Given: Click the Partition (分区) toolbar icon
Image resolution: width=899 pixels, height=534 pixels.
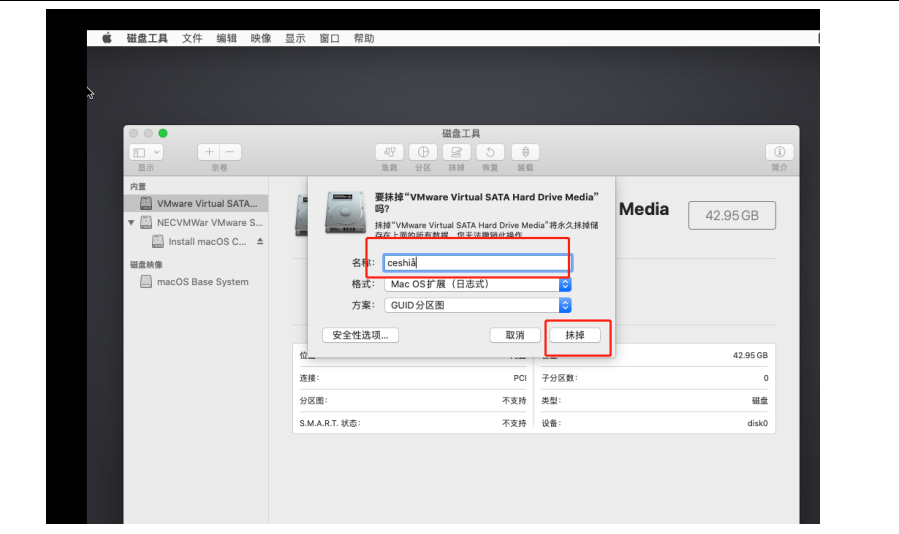Looking at the screenshot, I should tap(423, 152).
